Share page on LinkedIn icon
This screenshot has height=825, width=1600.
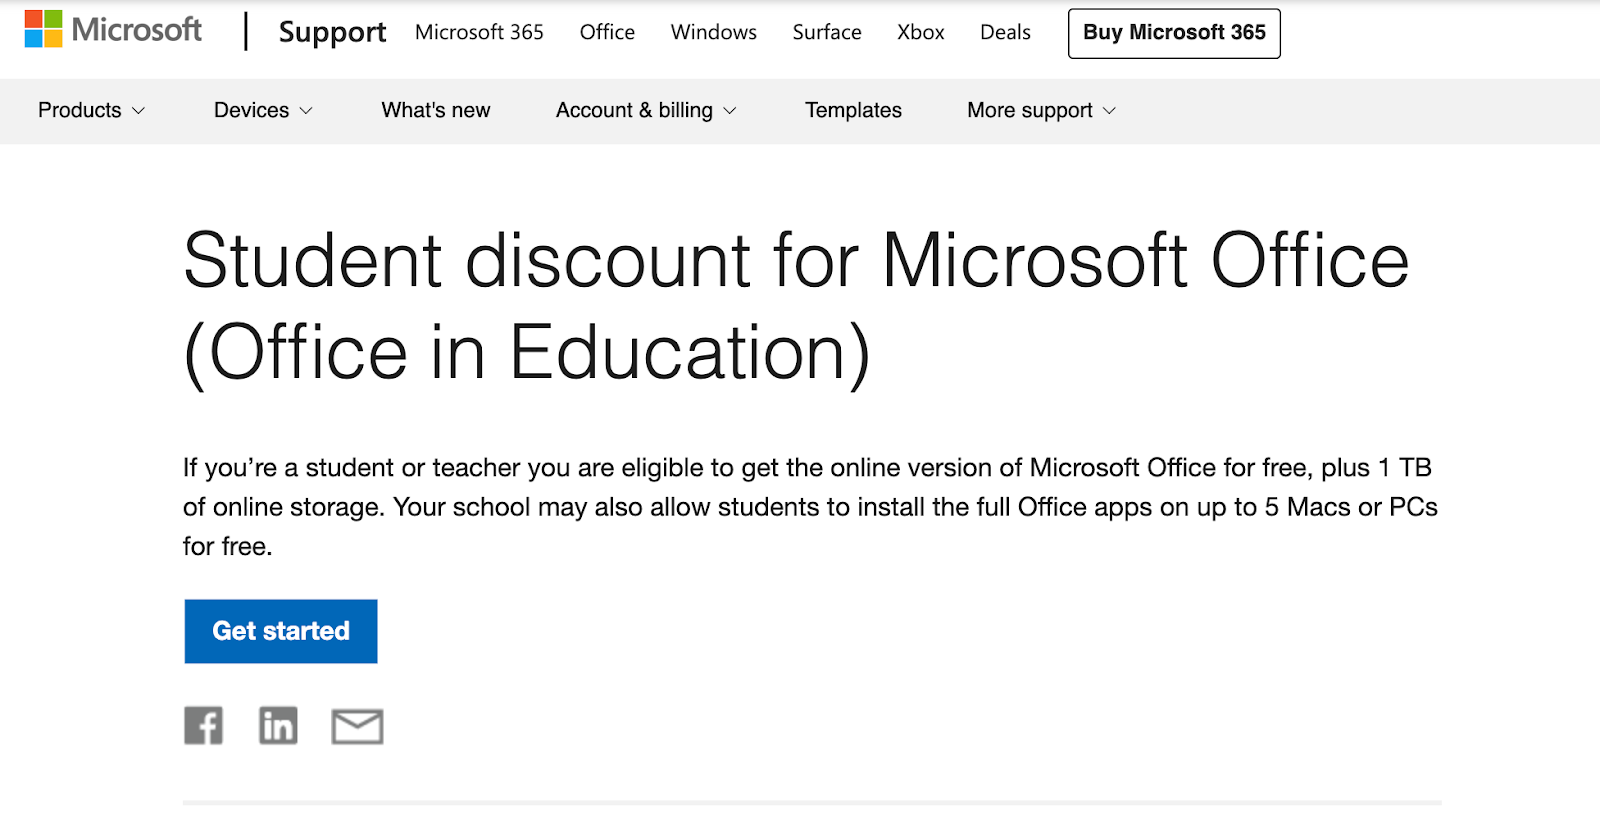[278, 726]
